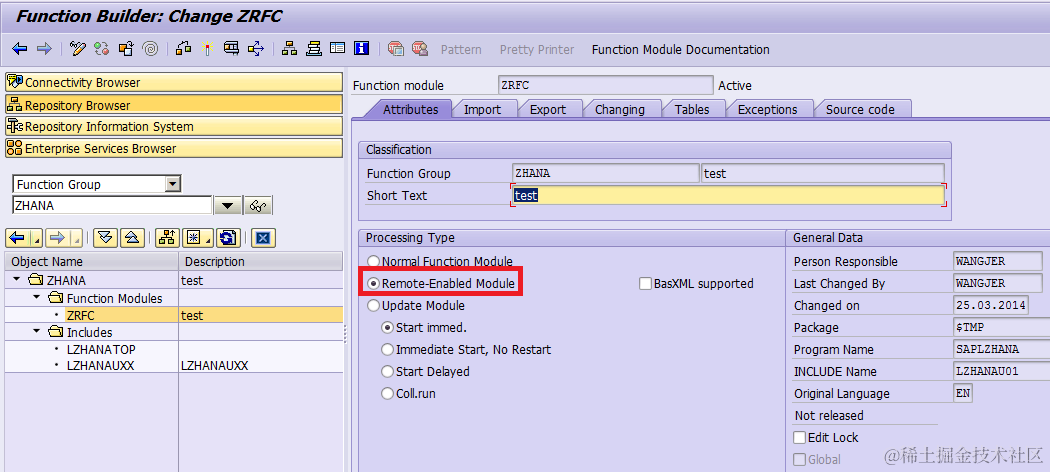This screenshot has width=1050, height=472.
Task: Select the Coll.run radio option
Action: pyautogui.click(x=387, y=394)
